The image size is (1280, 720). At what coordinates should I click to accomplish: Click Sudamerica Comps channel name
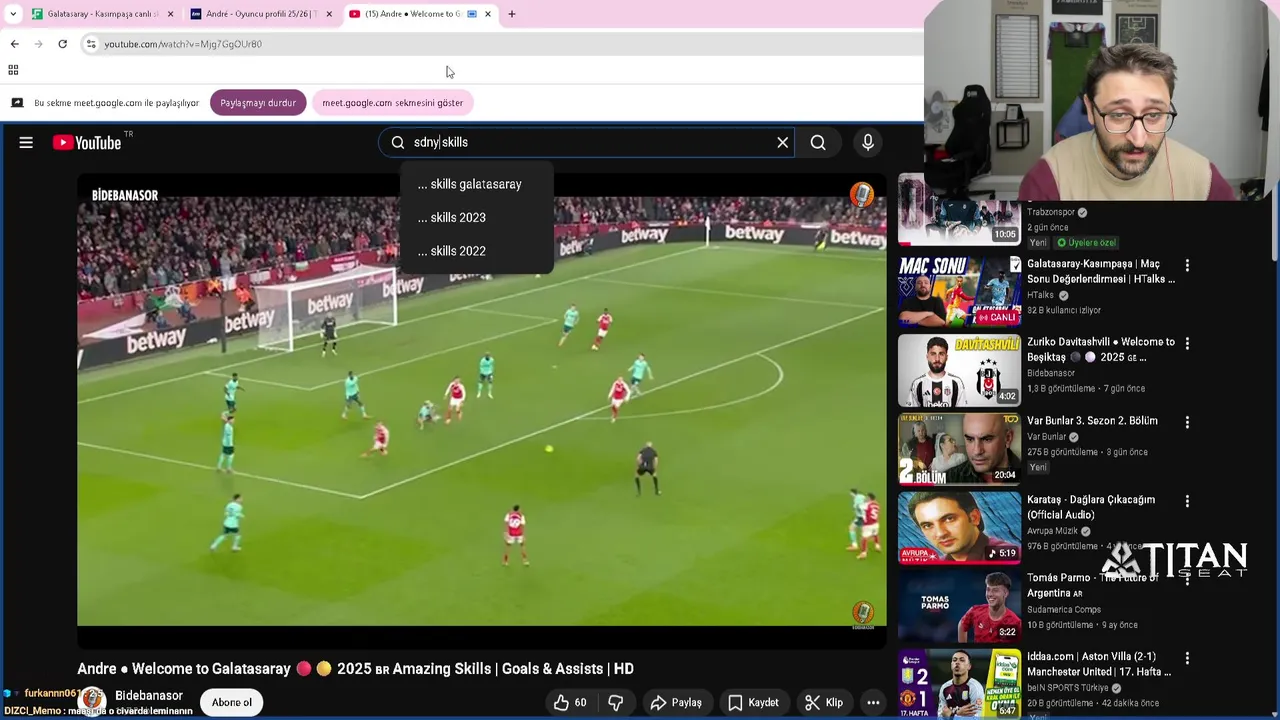1064,610
